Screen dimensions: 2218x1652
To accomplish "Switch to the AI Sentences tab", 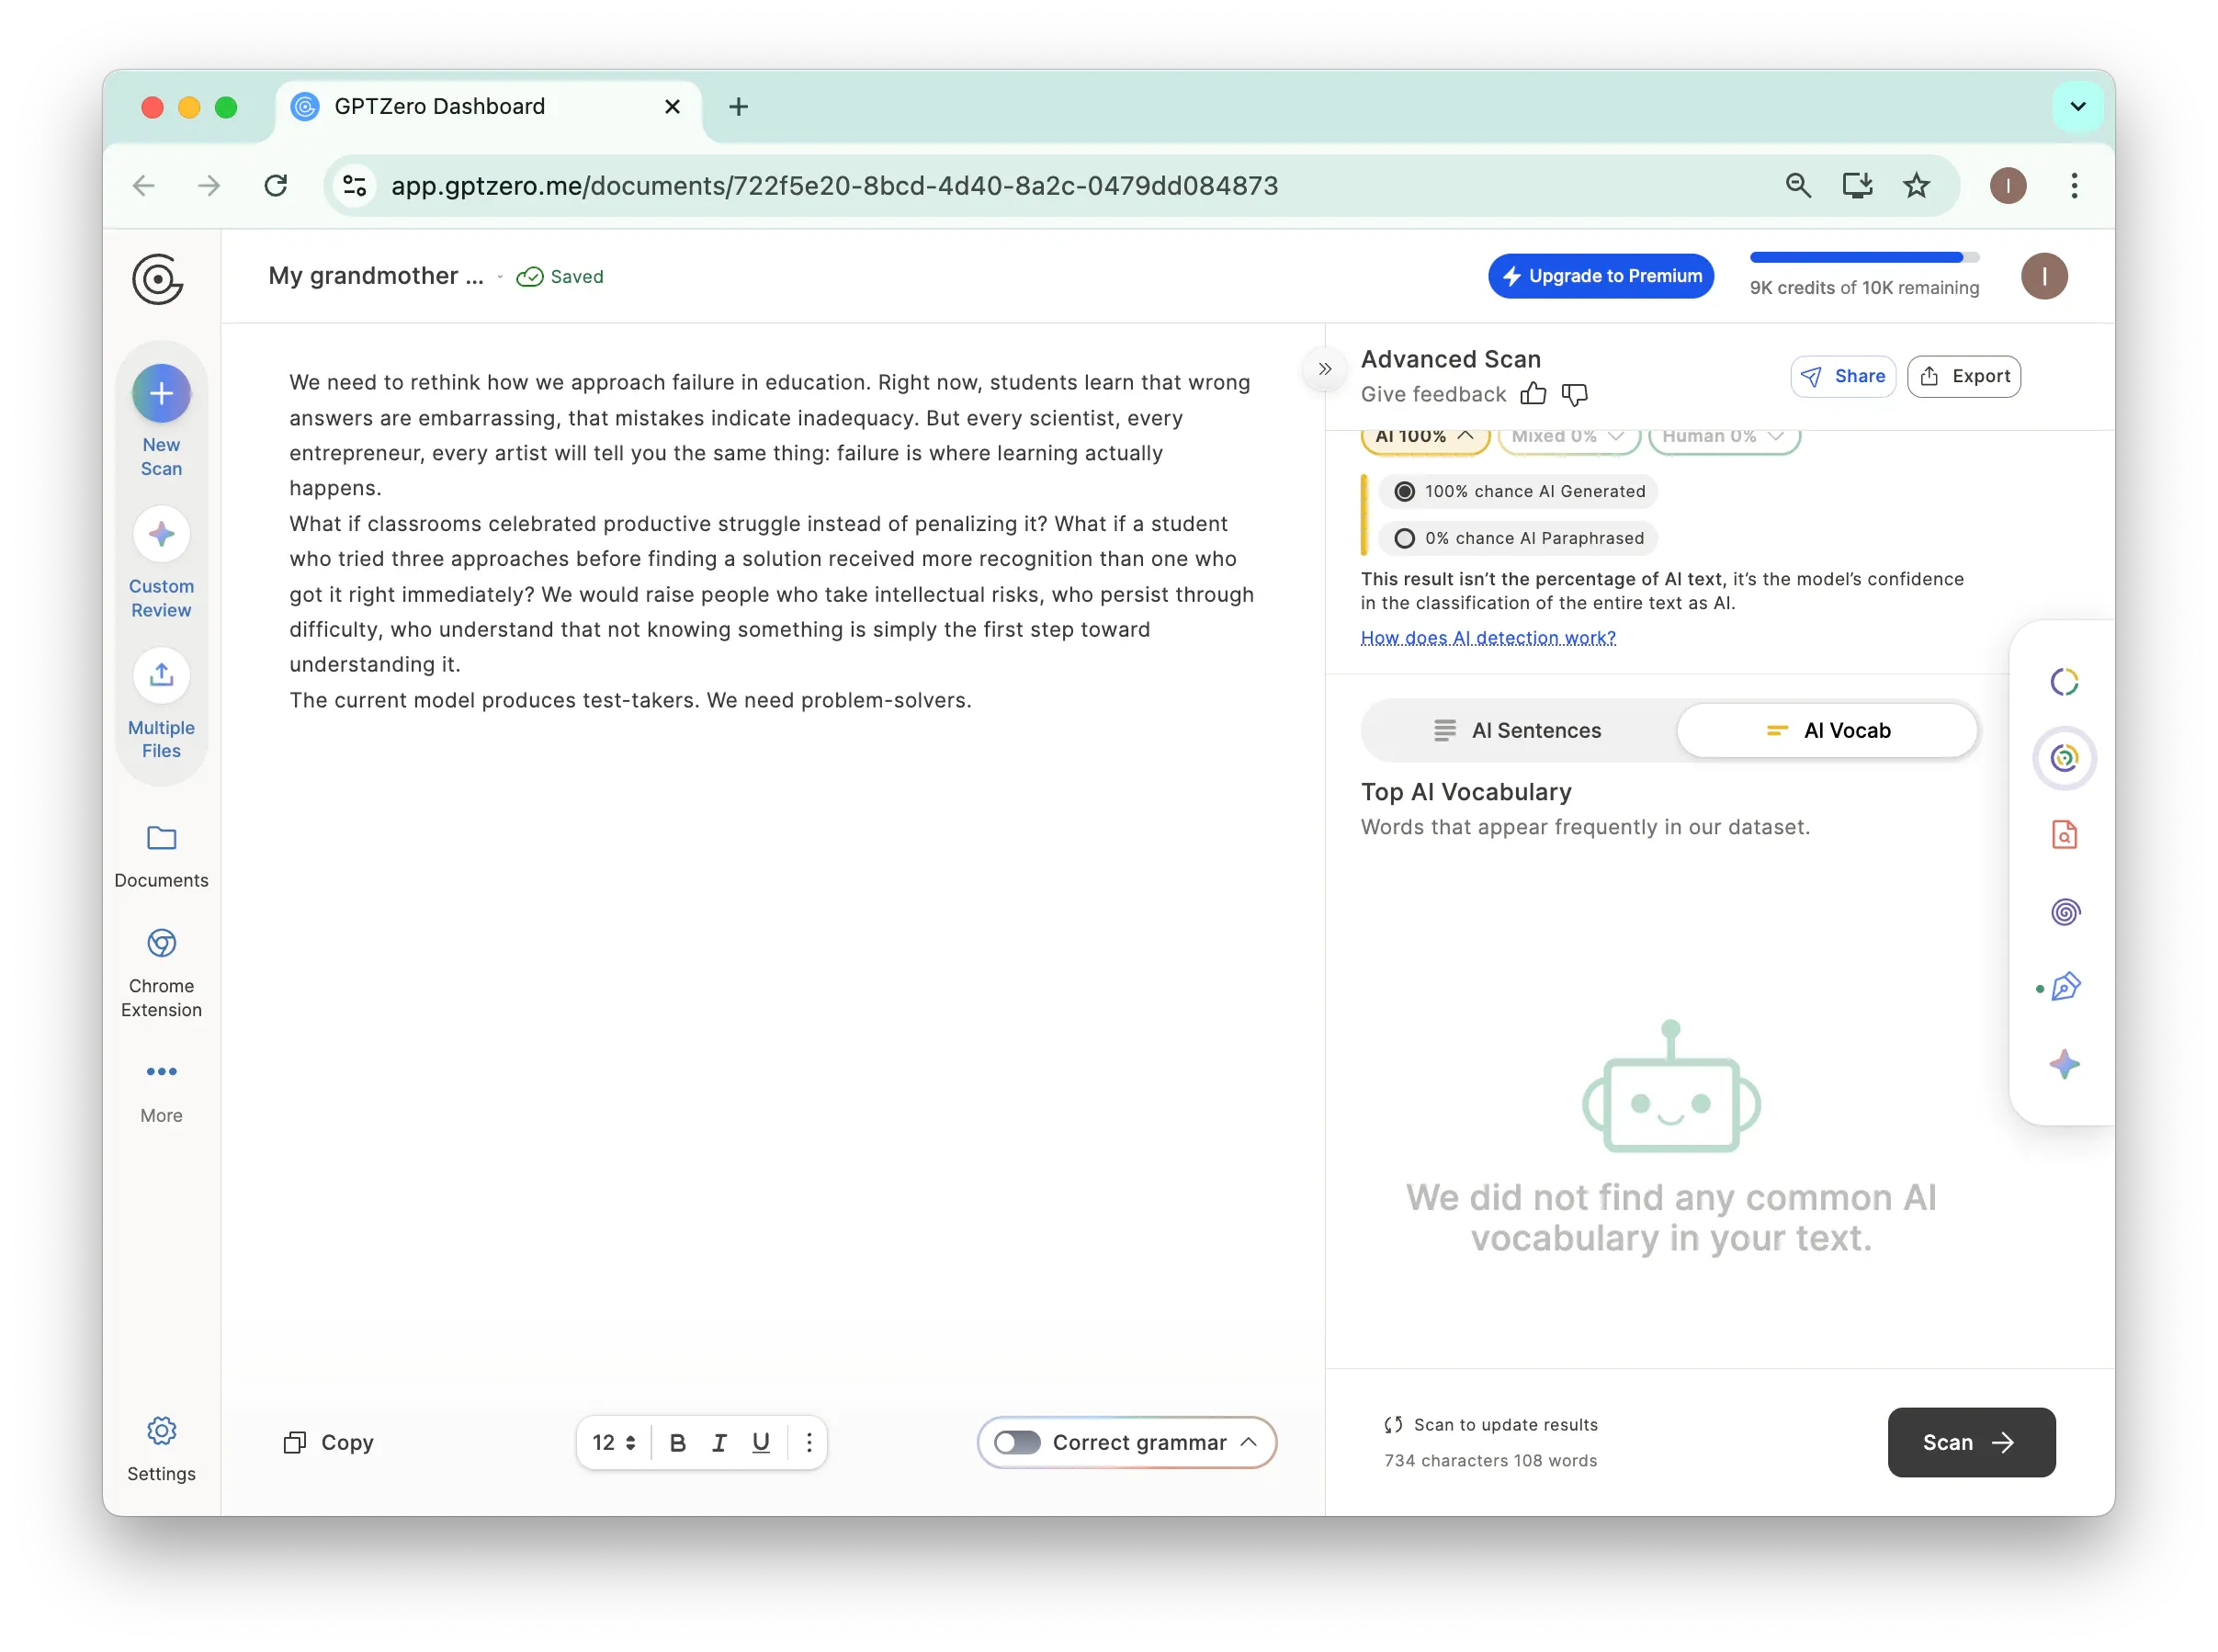I will point(1518,730).
